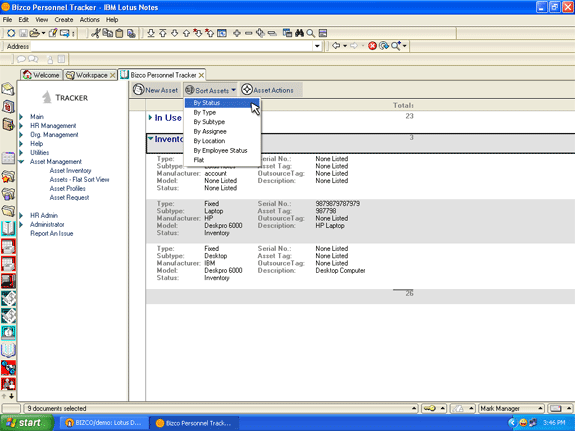Click the Cut scissors toolbar icon

(95, 33)
